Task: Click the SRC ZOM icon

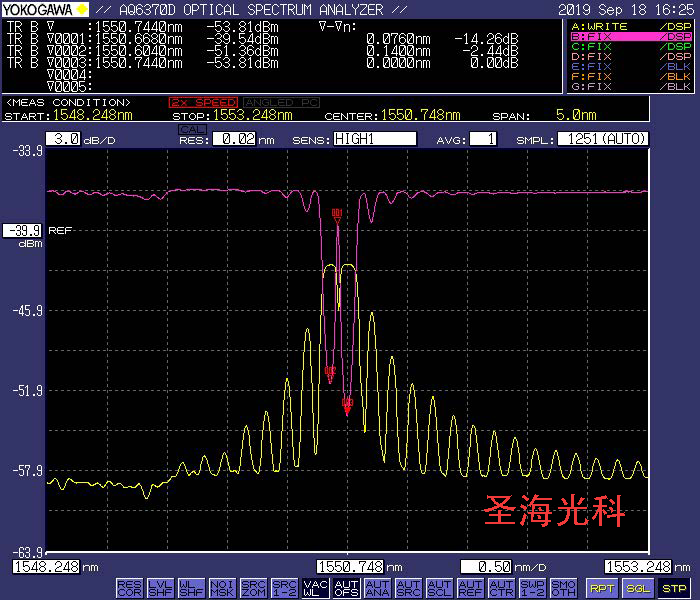Action: [253, 588]
